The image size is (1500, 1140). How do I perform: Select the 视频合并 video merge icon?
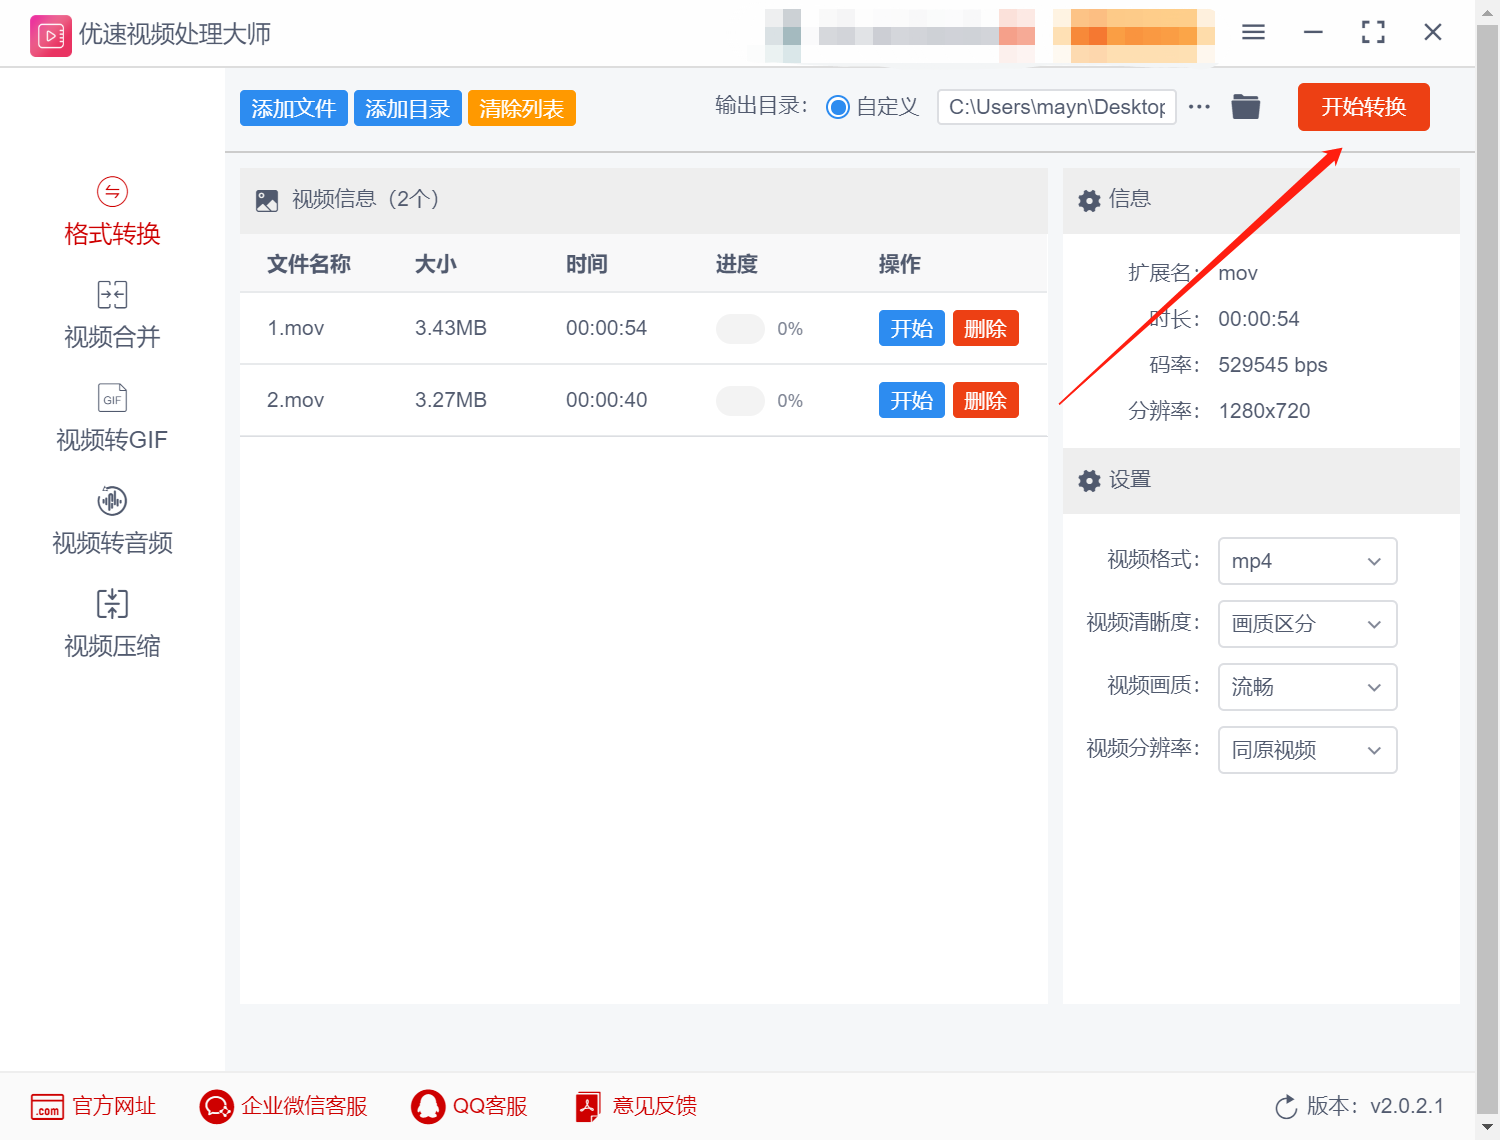[112, 295]
